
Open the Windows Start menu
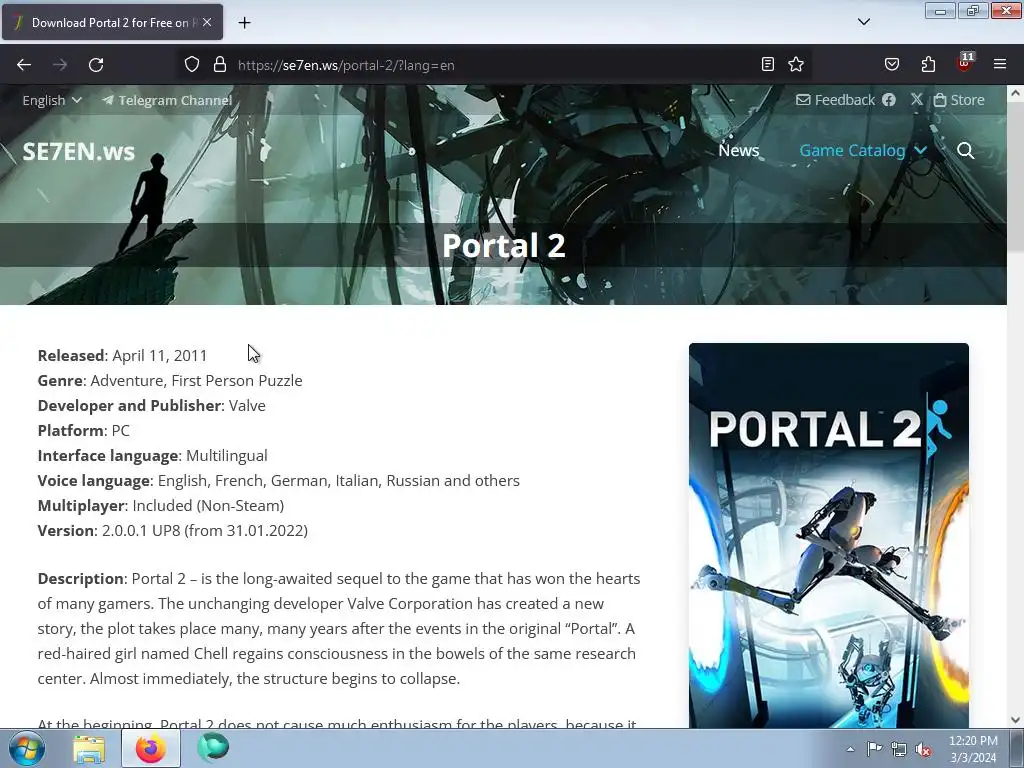[27, 748]
